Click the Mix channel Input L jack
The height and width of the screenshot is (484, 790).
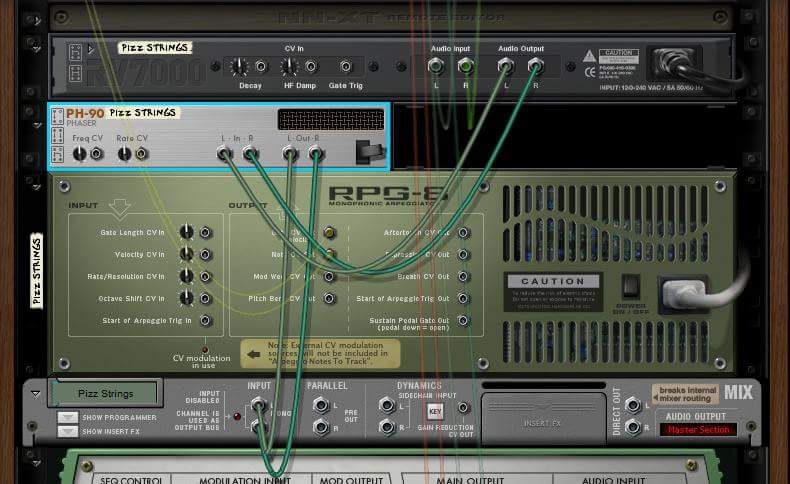pyautogui.click(x=258, y=404)
